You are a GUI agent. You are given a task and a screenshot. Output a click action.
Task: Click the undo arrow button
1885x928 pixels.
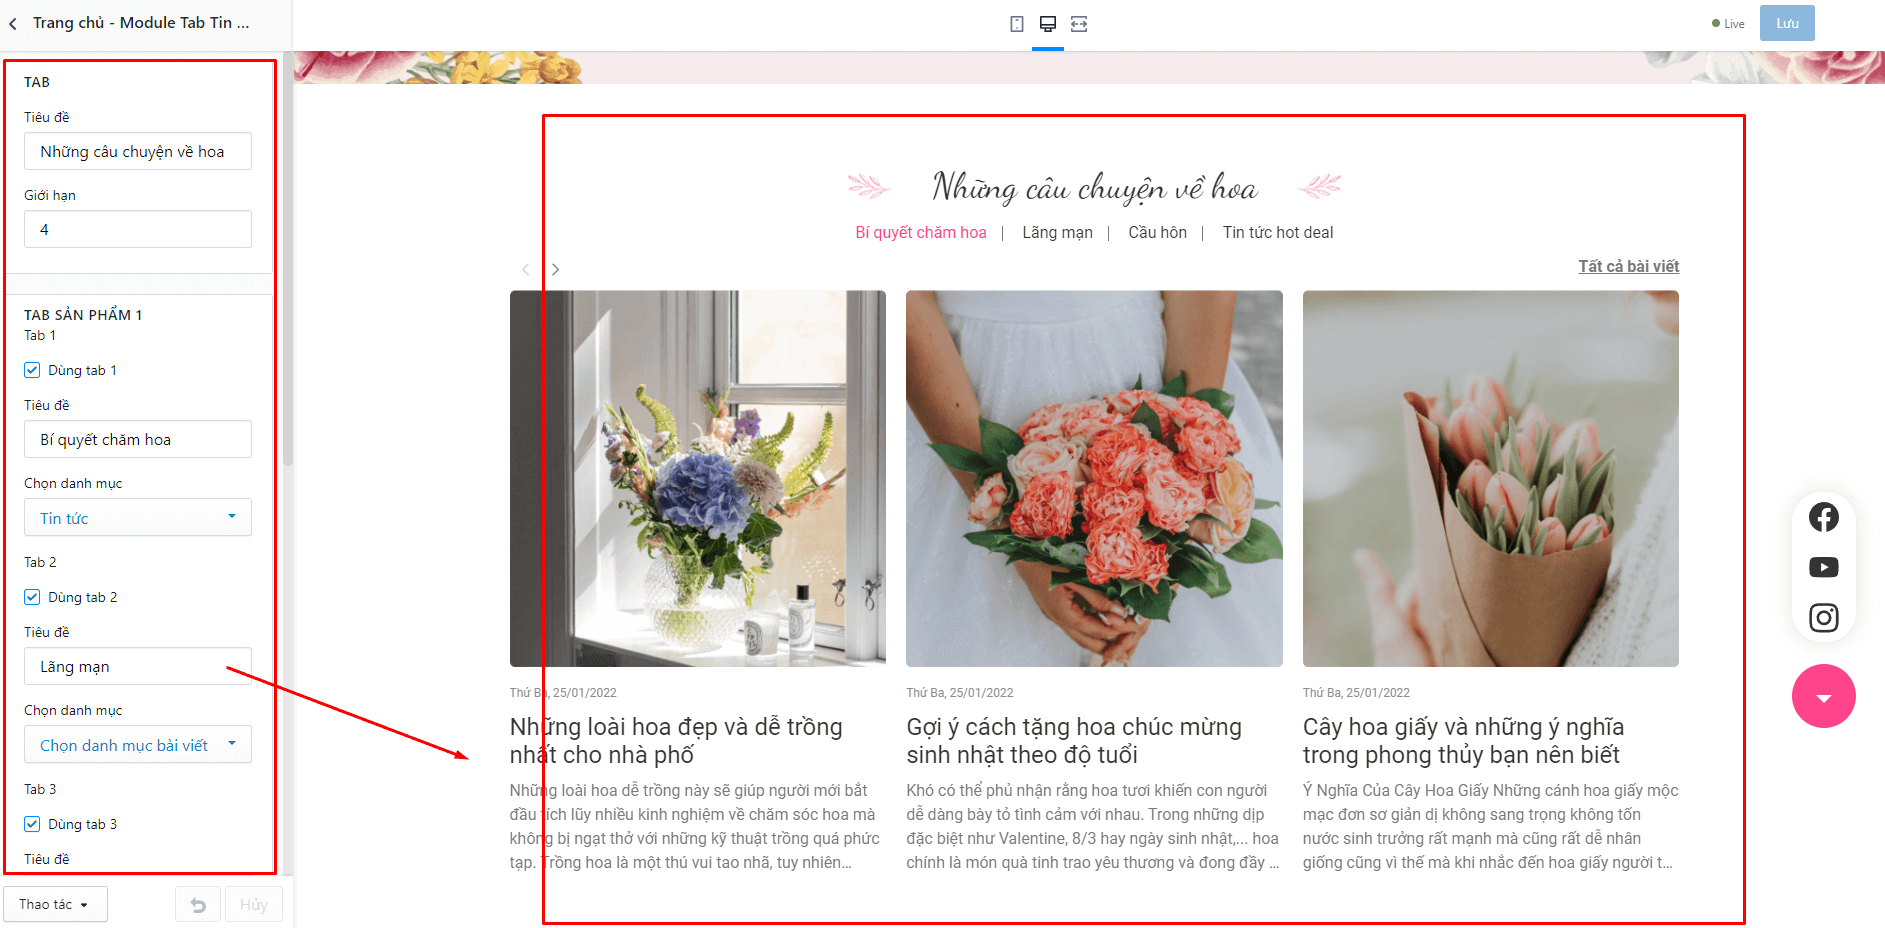(198, 905)
